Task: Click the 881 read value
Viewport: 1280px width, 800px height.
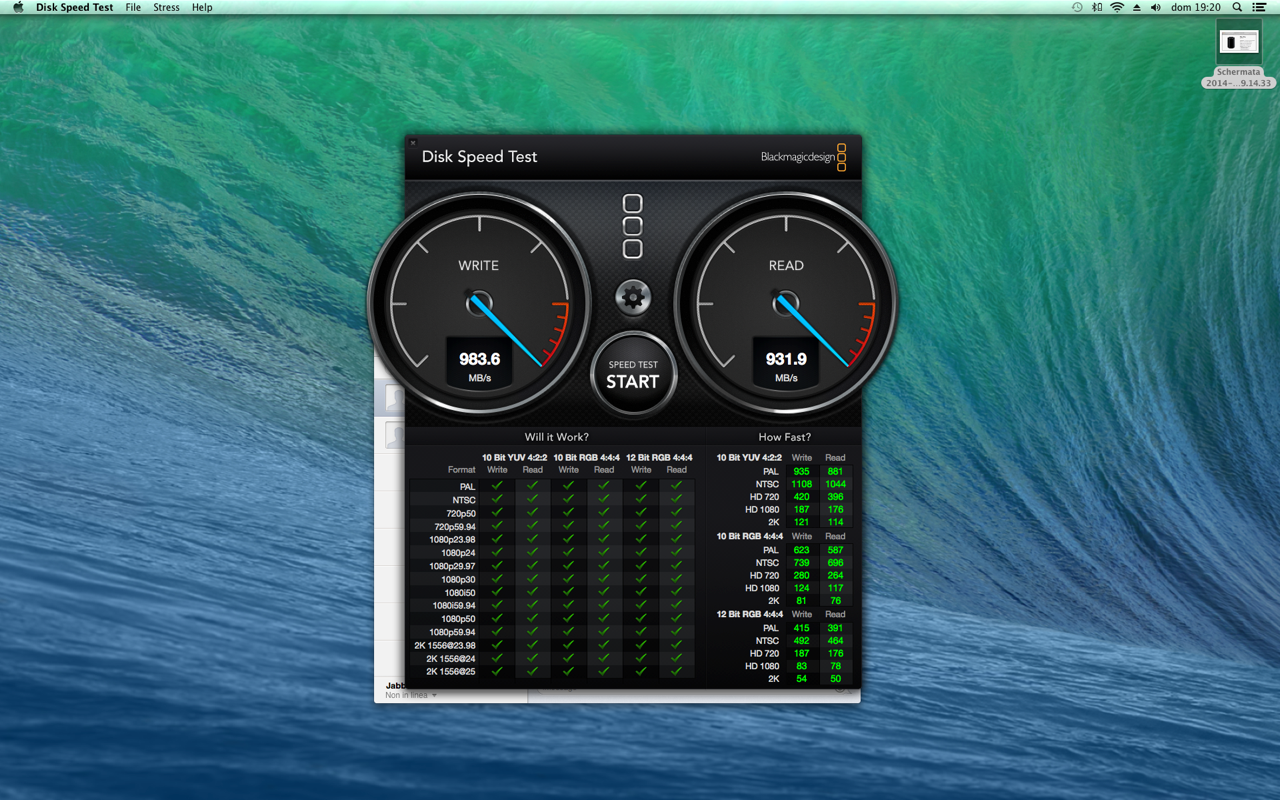Action: 835,471
